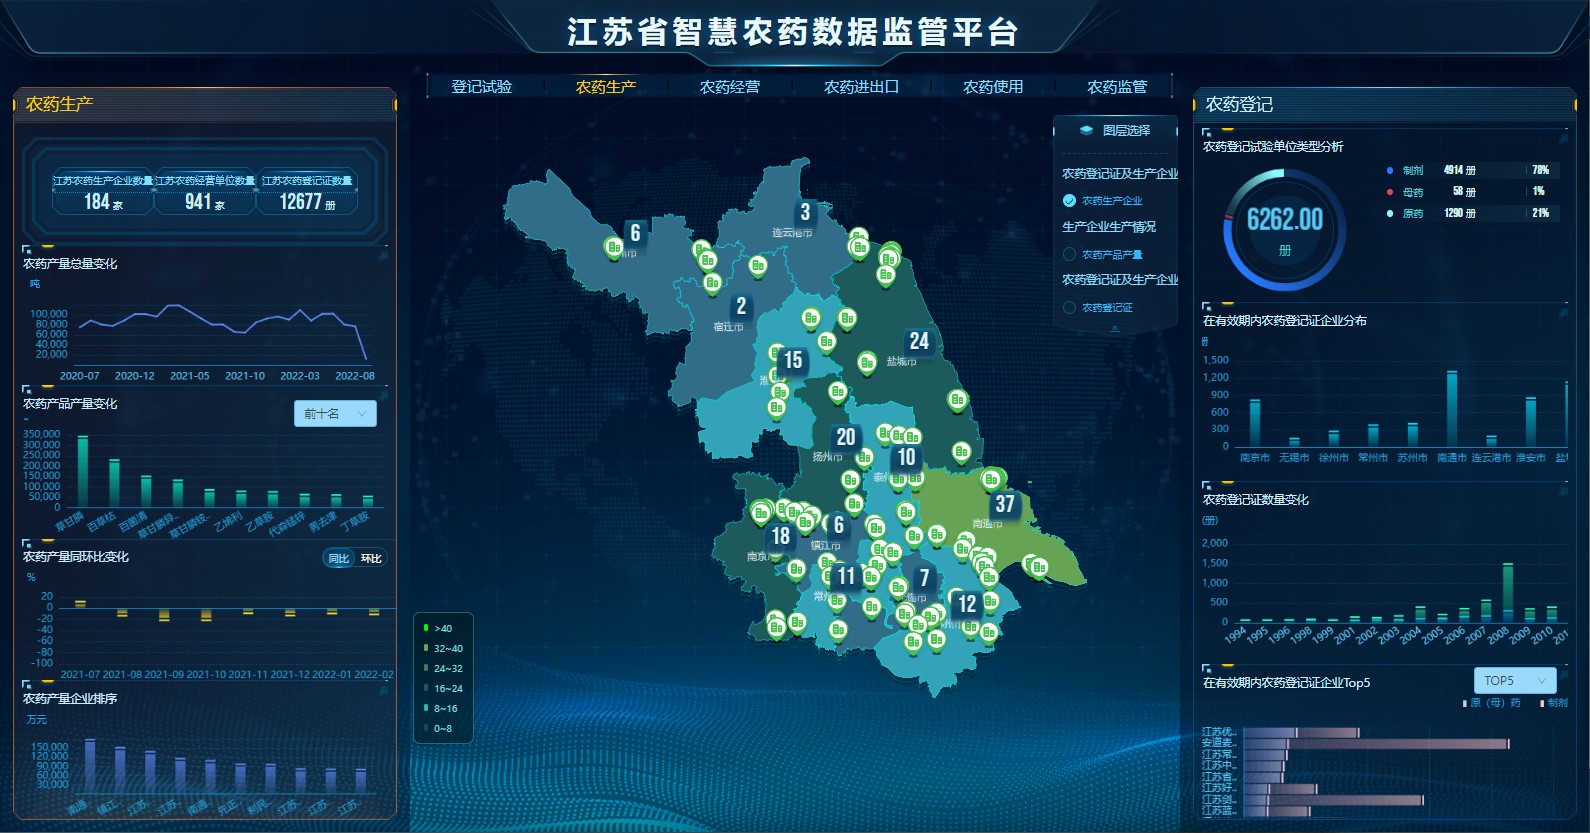Click the 15 count badge on 淮安市
The image size is (1590, 833).
793,360
